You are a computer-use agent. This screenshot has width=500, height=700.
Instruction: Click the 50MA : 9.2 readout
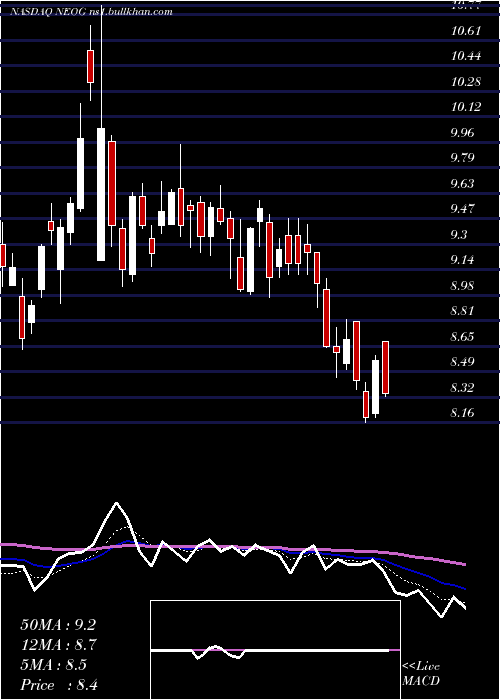tap(58, 625)
